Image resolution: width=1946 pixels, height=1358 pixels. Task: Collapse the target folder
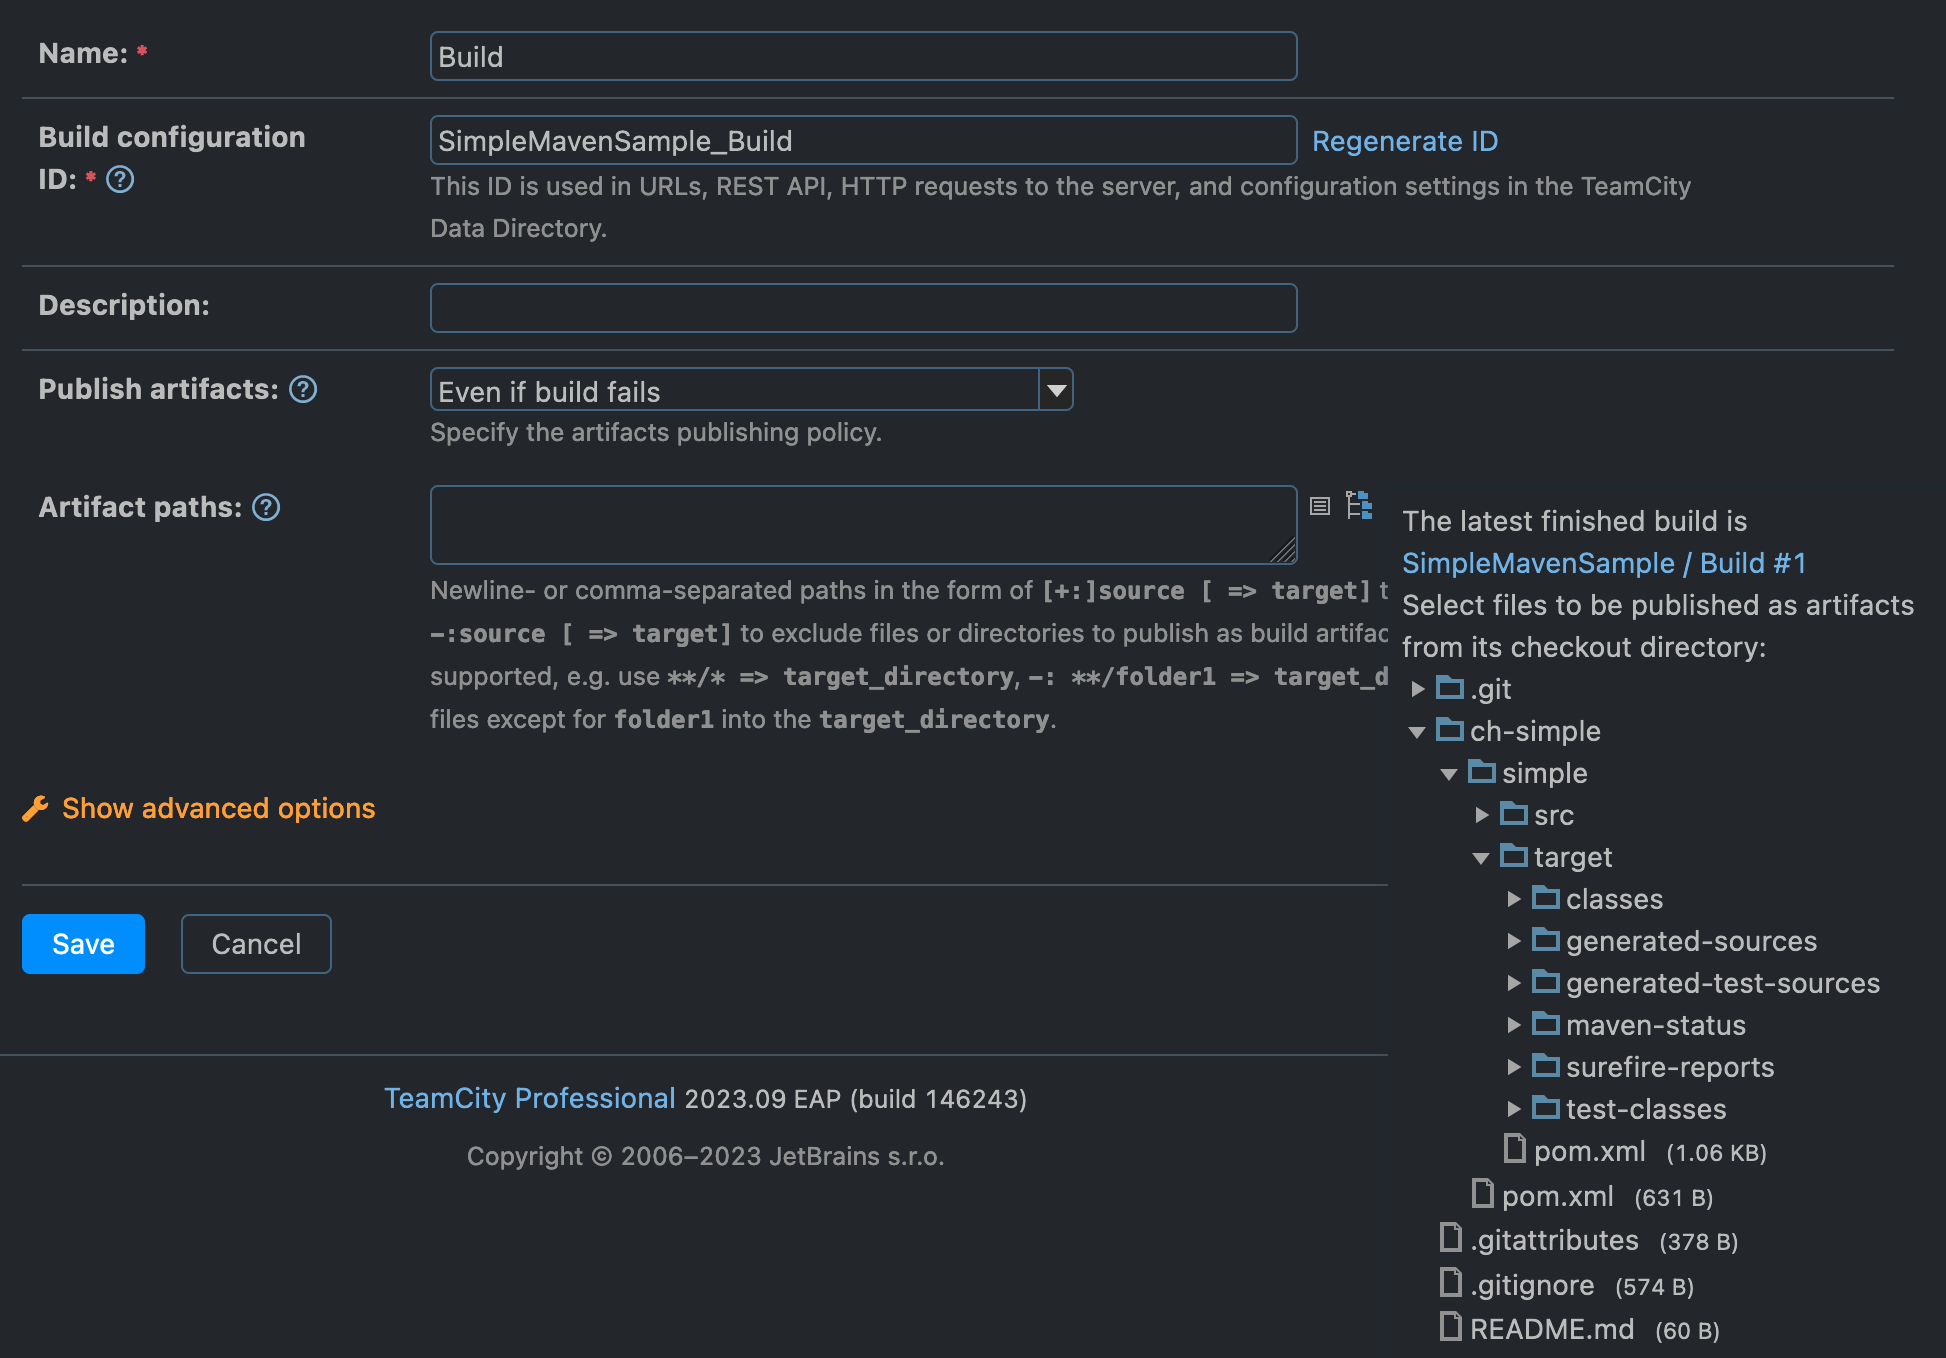click(1481, 858)
